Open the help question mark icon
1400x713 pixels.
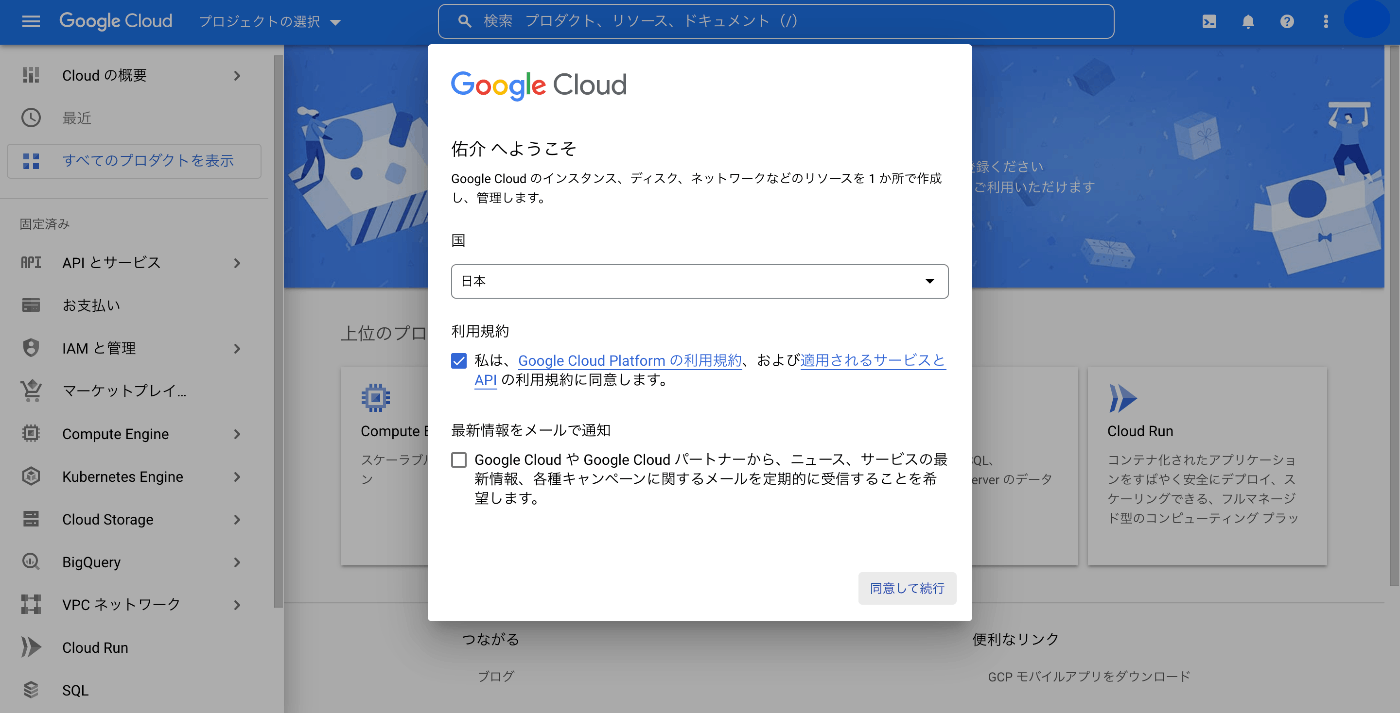pos(1287,21)
